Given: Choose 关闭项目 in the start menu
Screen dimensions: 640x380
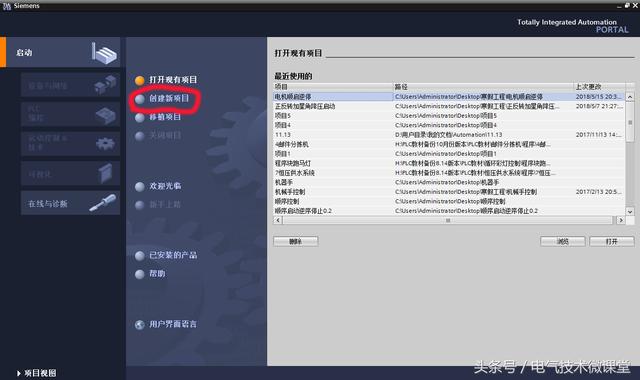Looking at the screenshot, I should pyautogui.click(x=165, y=136).
